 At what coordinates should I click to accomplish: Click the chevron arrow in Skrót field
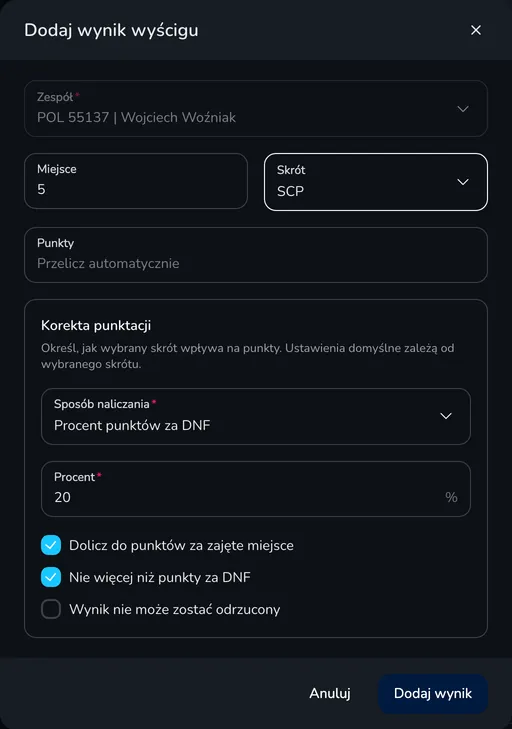pos(463,182)
